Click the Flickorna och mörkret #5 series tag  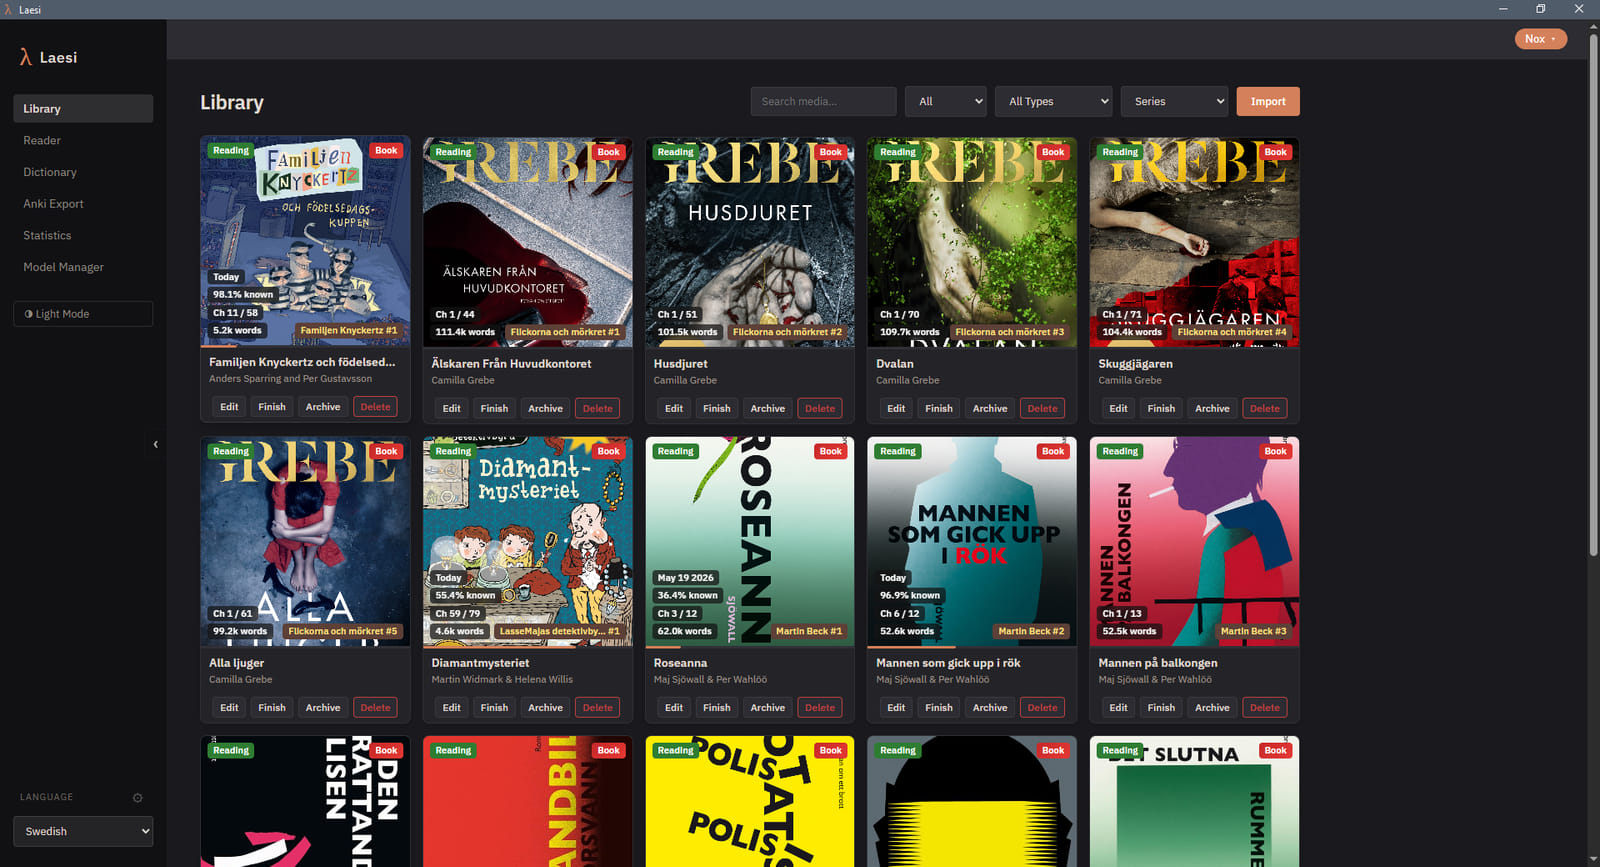coord(343,631)
